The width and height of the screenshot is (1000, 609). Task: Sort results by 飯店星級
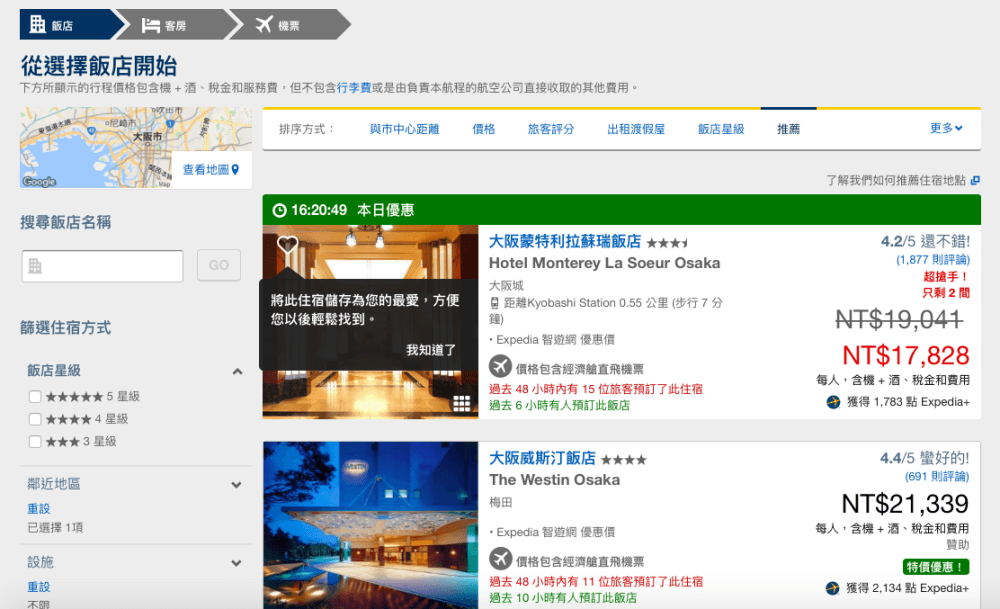click(721, 129)
